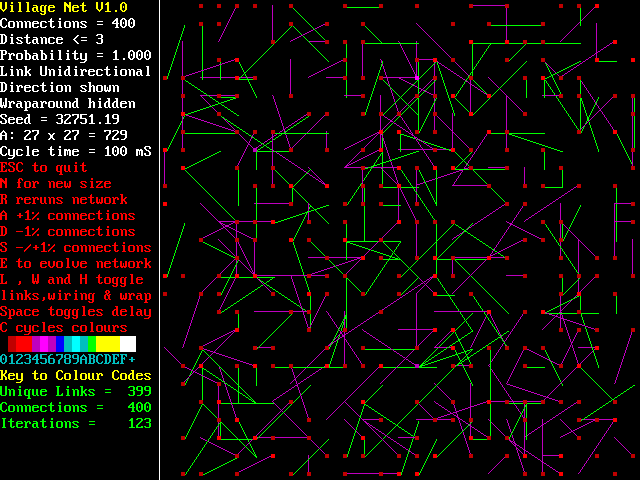Viewport: 640px width, 480px height.
Task: Click the 'Unique Links = 399' statistic
Action: pos(76,391)
